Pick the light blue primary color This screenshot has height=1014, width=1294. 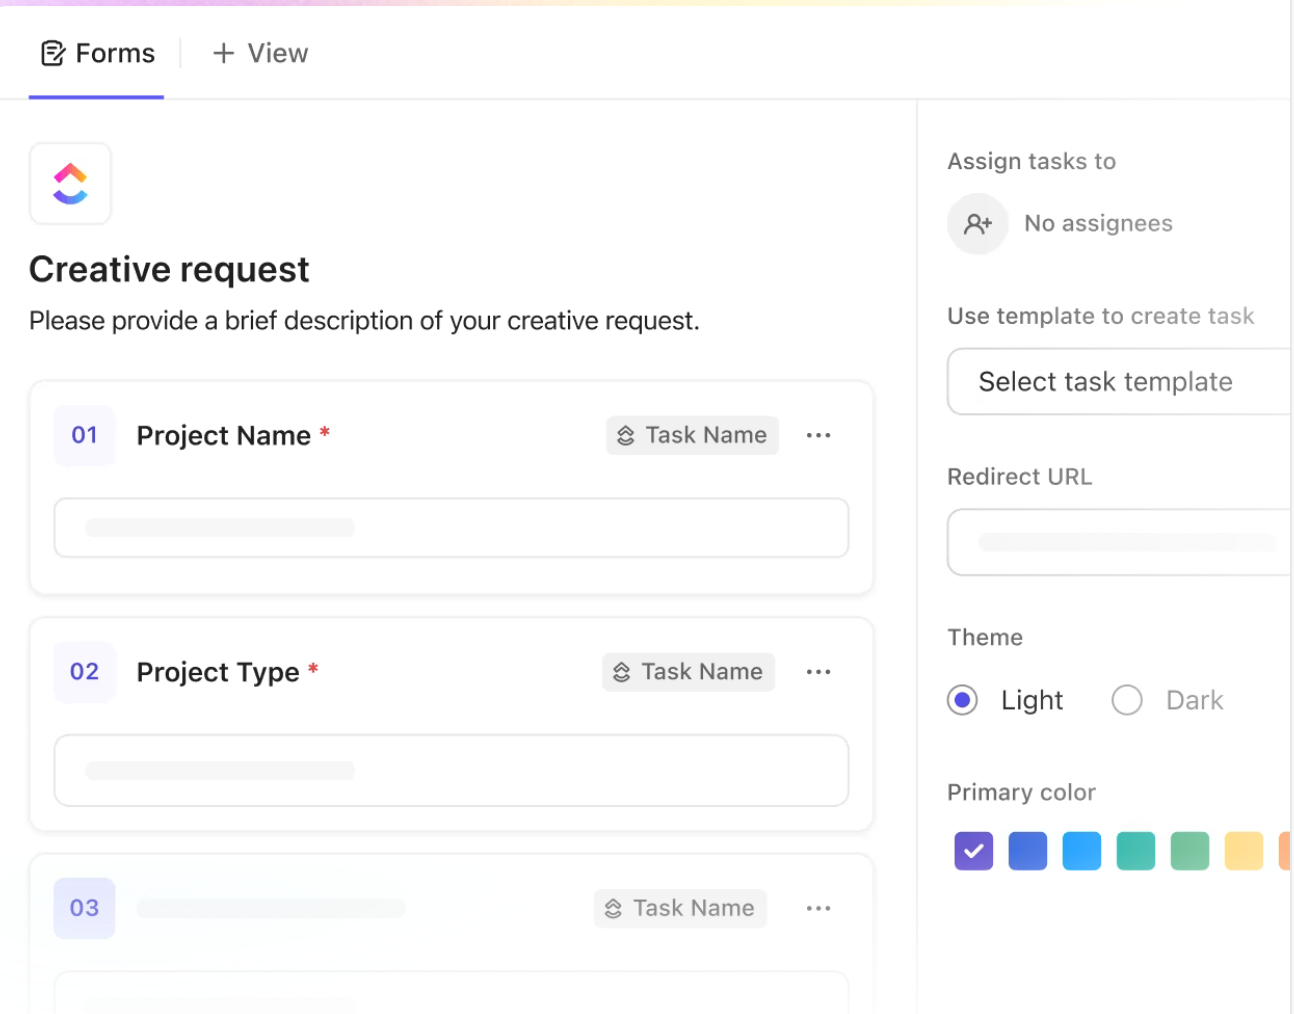1081,851
